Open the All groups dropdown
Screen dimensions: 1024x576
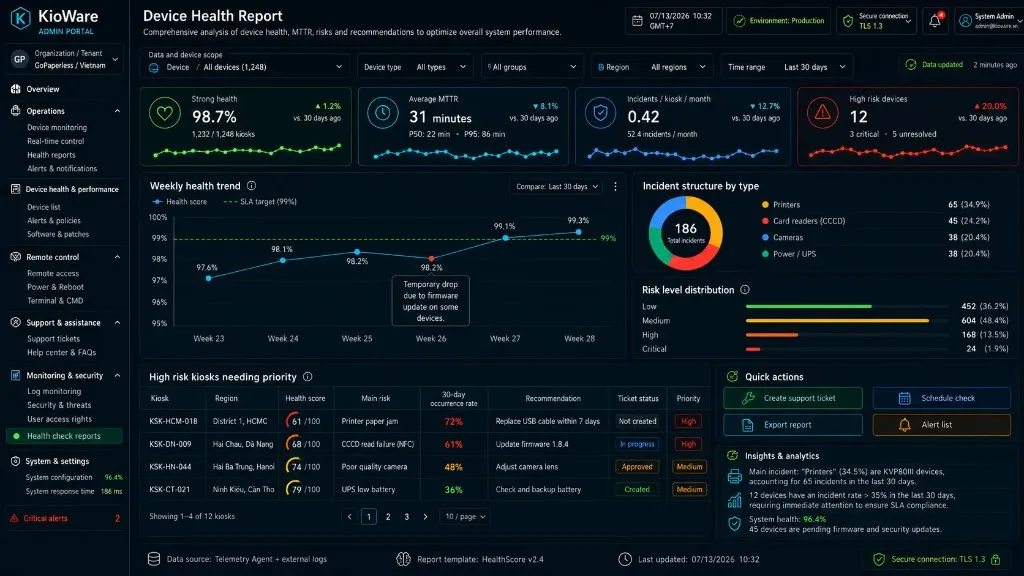pos(531,67)
